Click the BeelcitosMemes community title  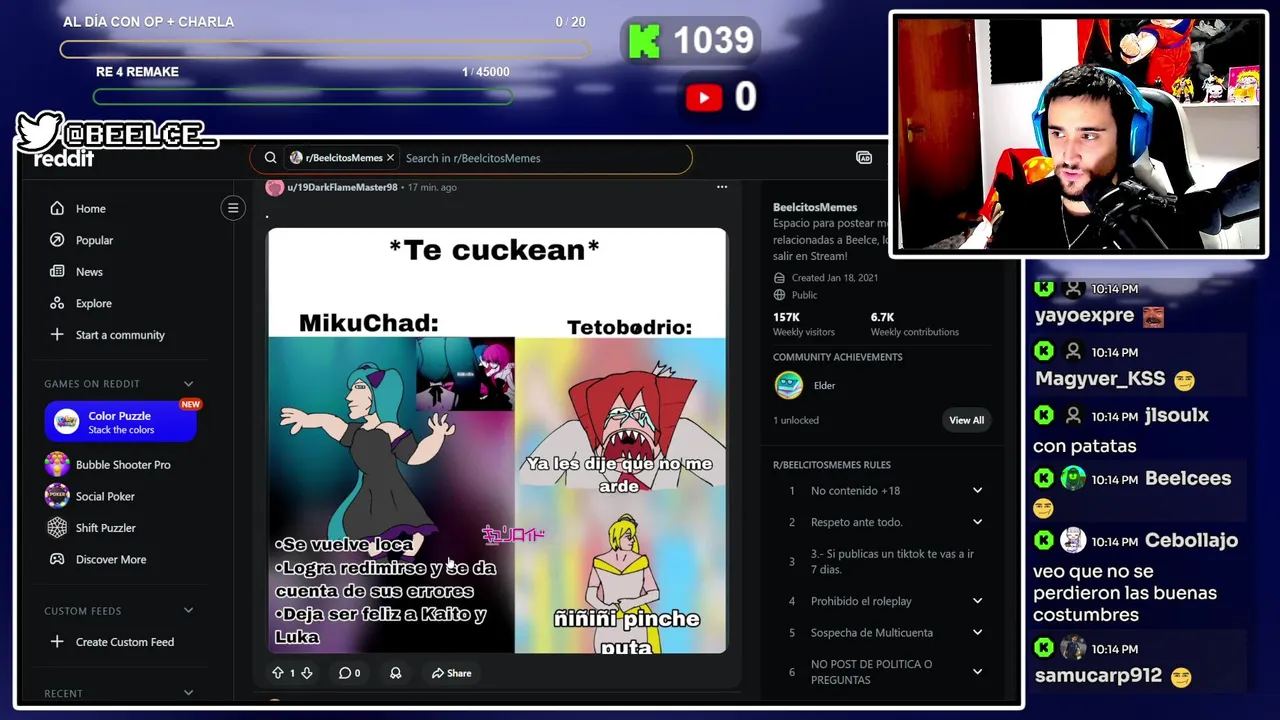point(815,207)
